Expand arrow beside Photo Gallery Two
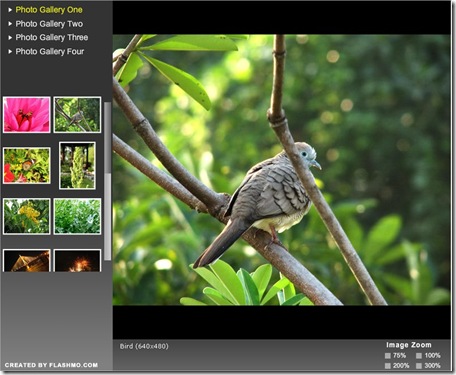Screen dimensions: 456x375 [10, 24]
